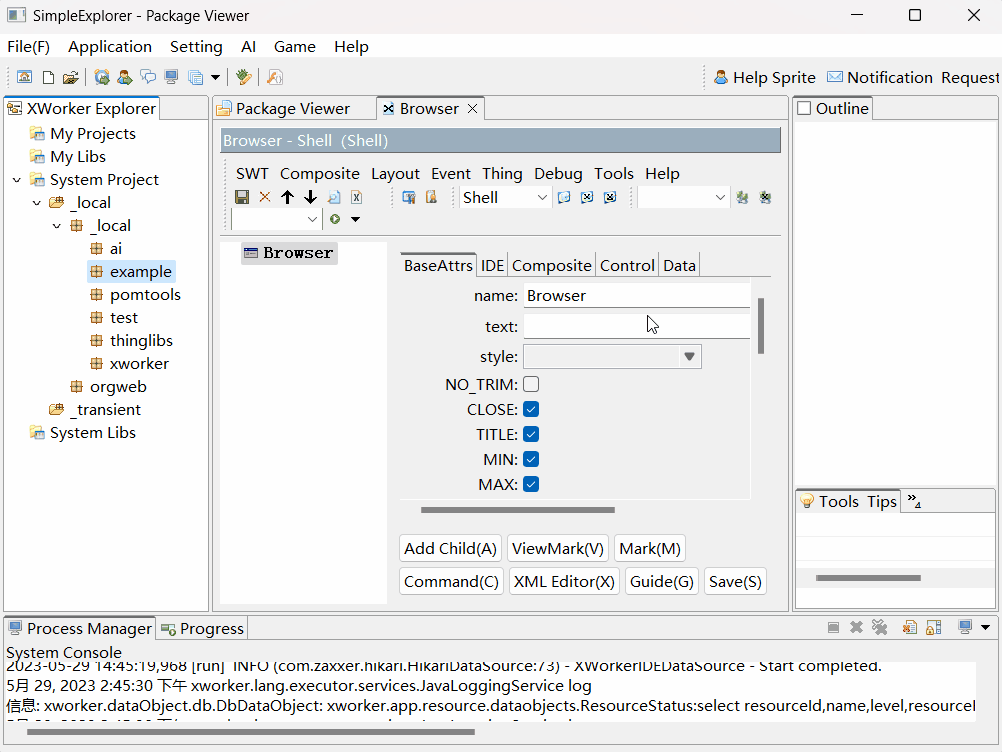Toggle the NO_TRIM checkbox
The width and height of the screenshot is (1002, 752).
click(x=531, y=384)
